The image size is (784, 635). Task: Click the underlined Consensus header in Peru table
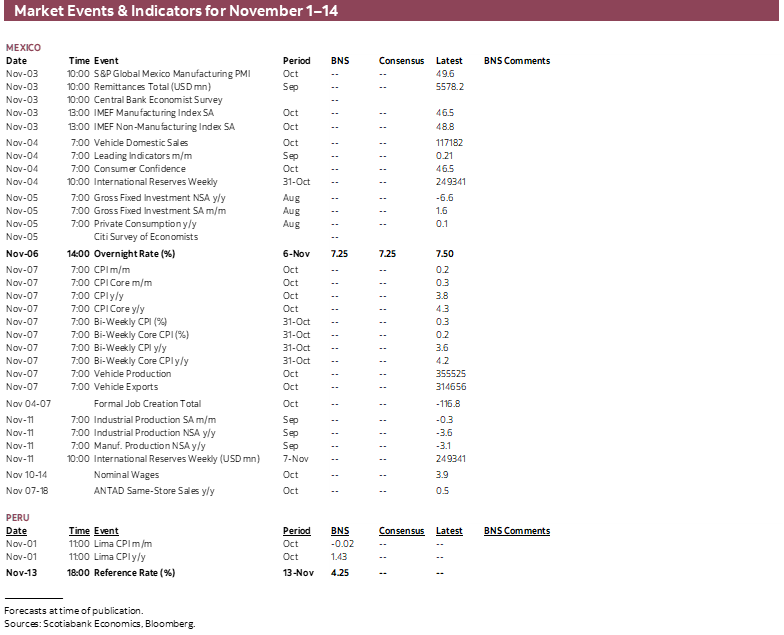pyautogui.click(x=401, y=531)
